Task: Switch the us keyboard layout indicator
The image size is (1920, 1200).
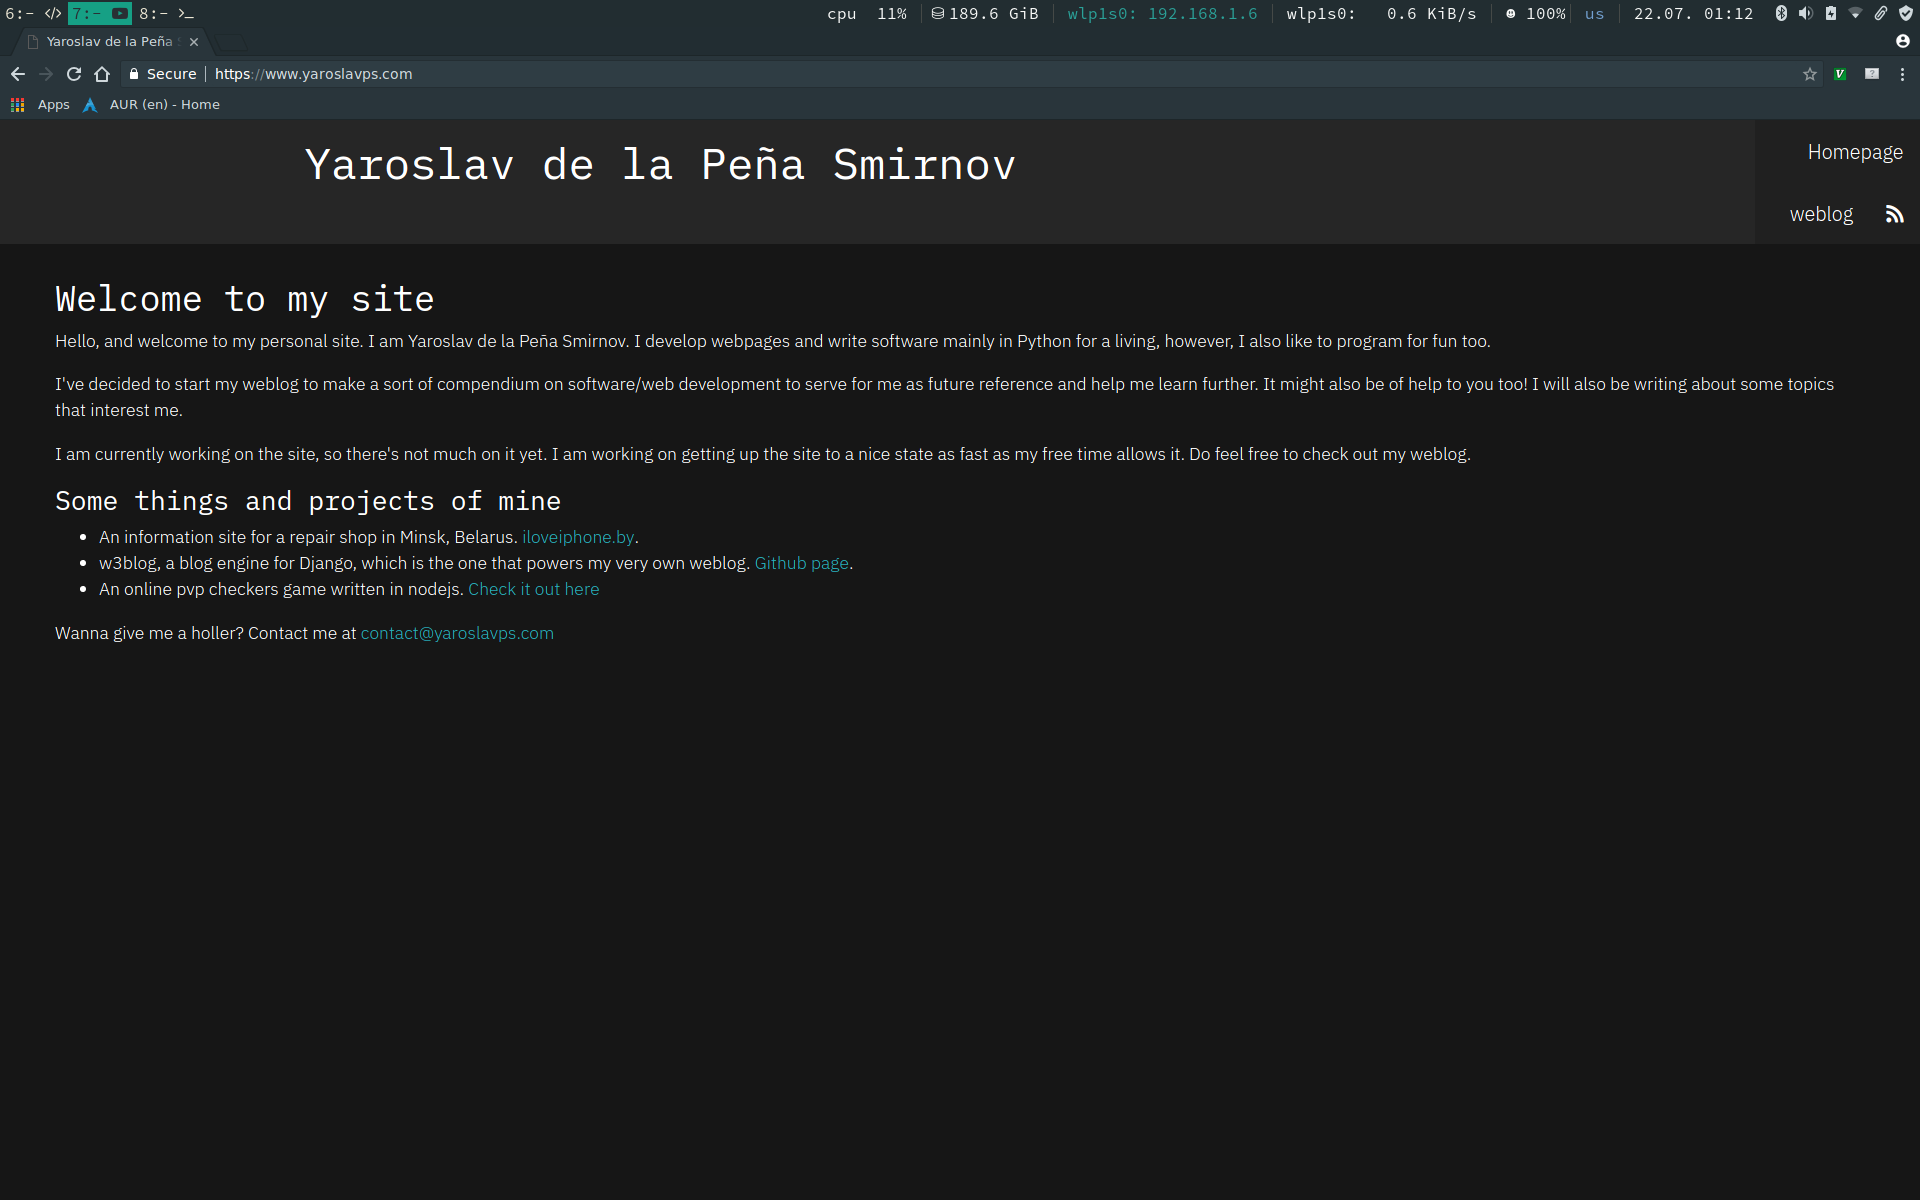Action: click(1594, 14)
